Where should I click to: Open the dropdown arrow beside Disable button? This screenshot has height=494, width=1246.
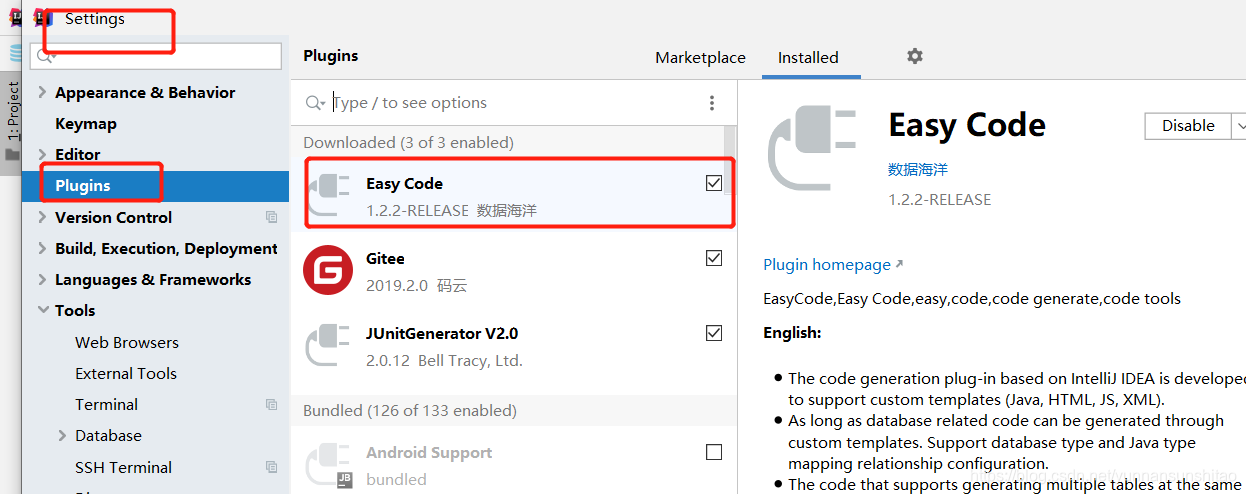1240,125
